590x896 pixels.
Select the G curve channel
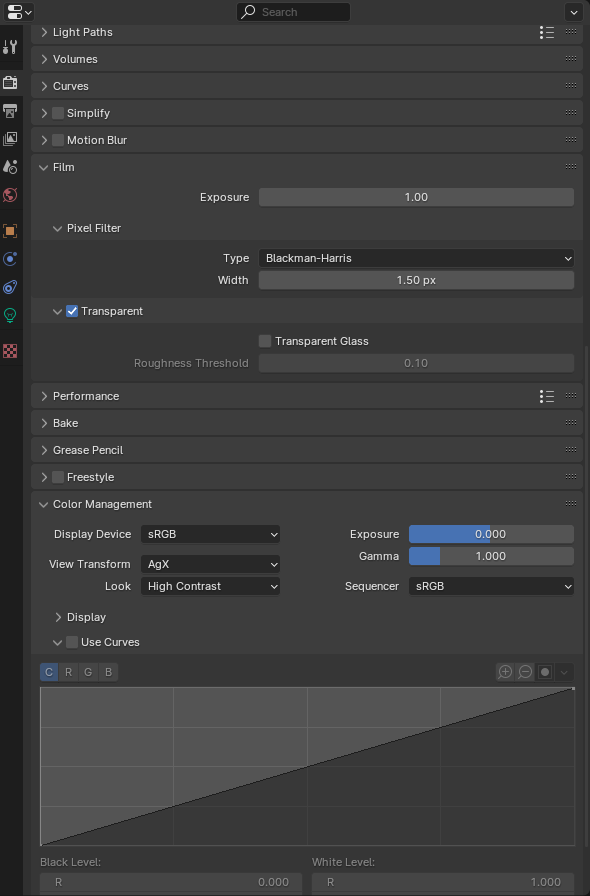click(88, 672)
